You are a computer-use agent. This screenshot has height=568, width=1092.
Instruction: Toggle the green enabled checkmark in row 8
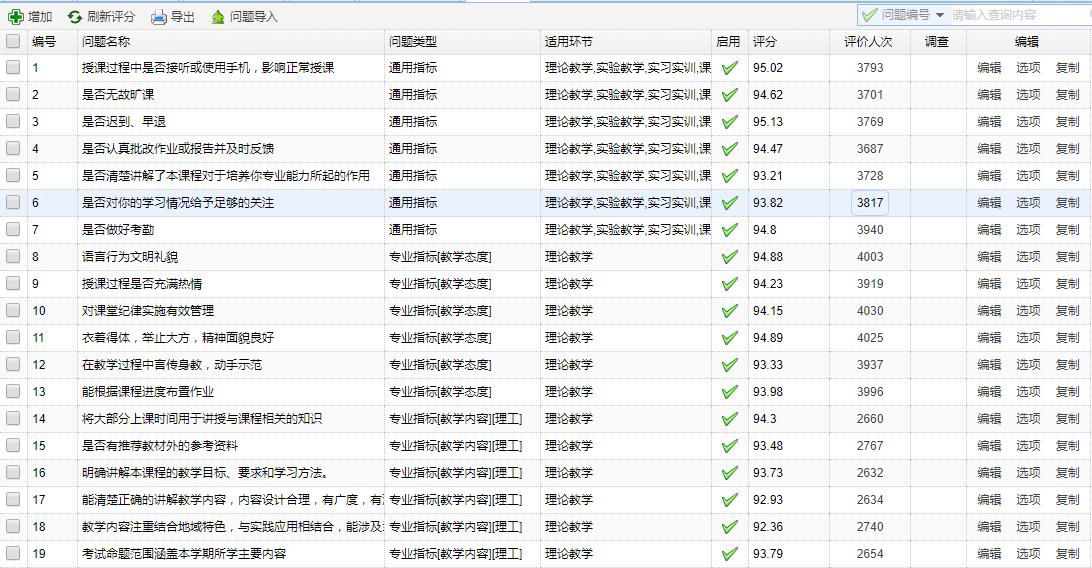click(730, 257)
